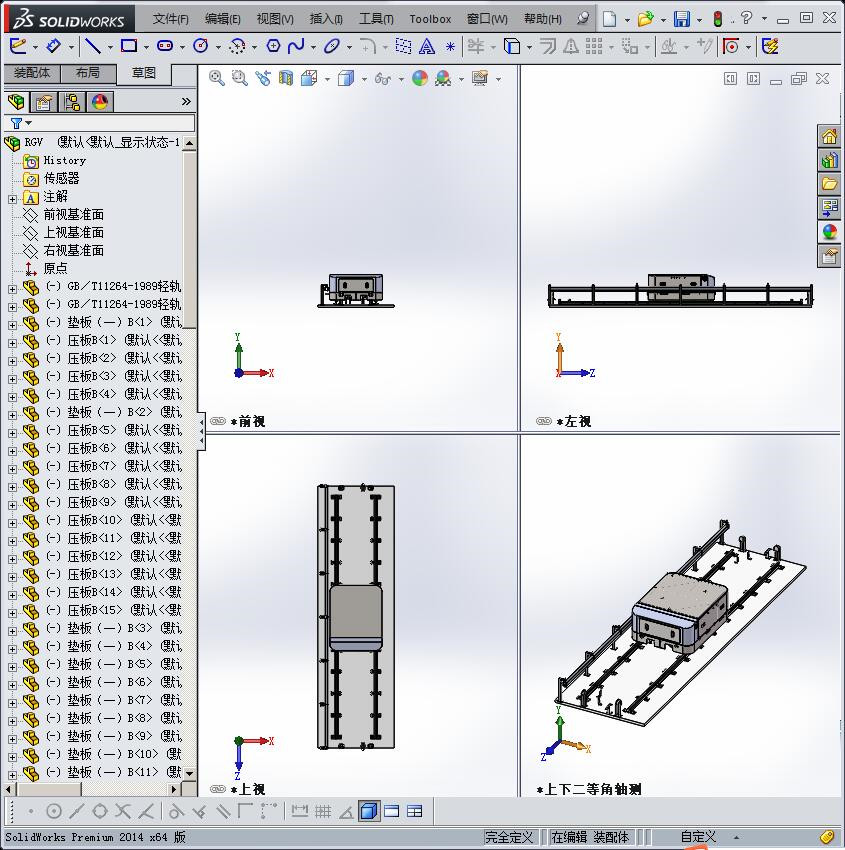Image resolution: width=845 pixels, height=850 pixels.
Task: Open the PropertyManager tab icon
Action: [x=44, y=101]
